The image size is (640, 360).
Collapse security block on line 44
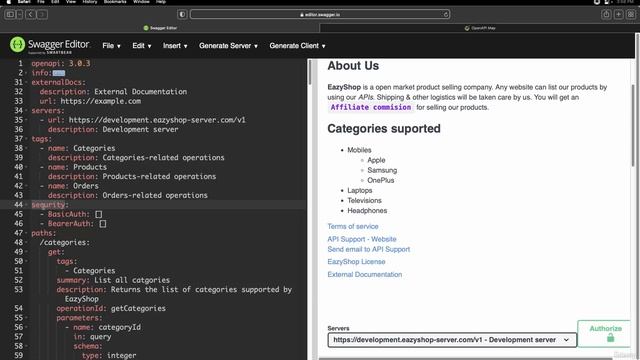26,205
